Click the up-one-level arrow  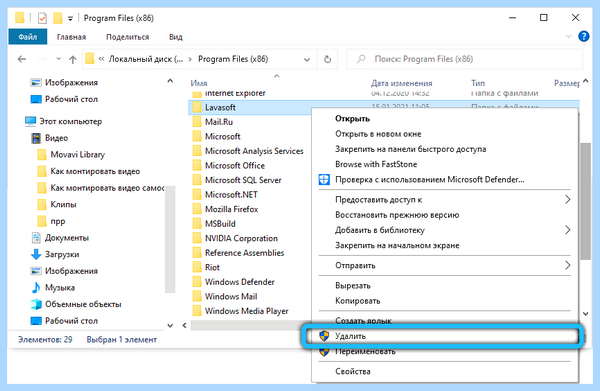73,59
